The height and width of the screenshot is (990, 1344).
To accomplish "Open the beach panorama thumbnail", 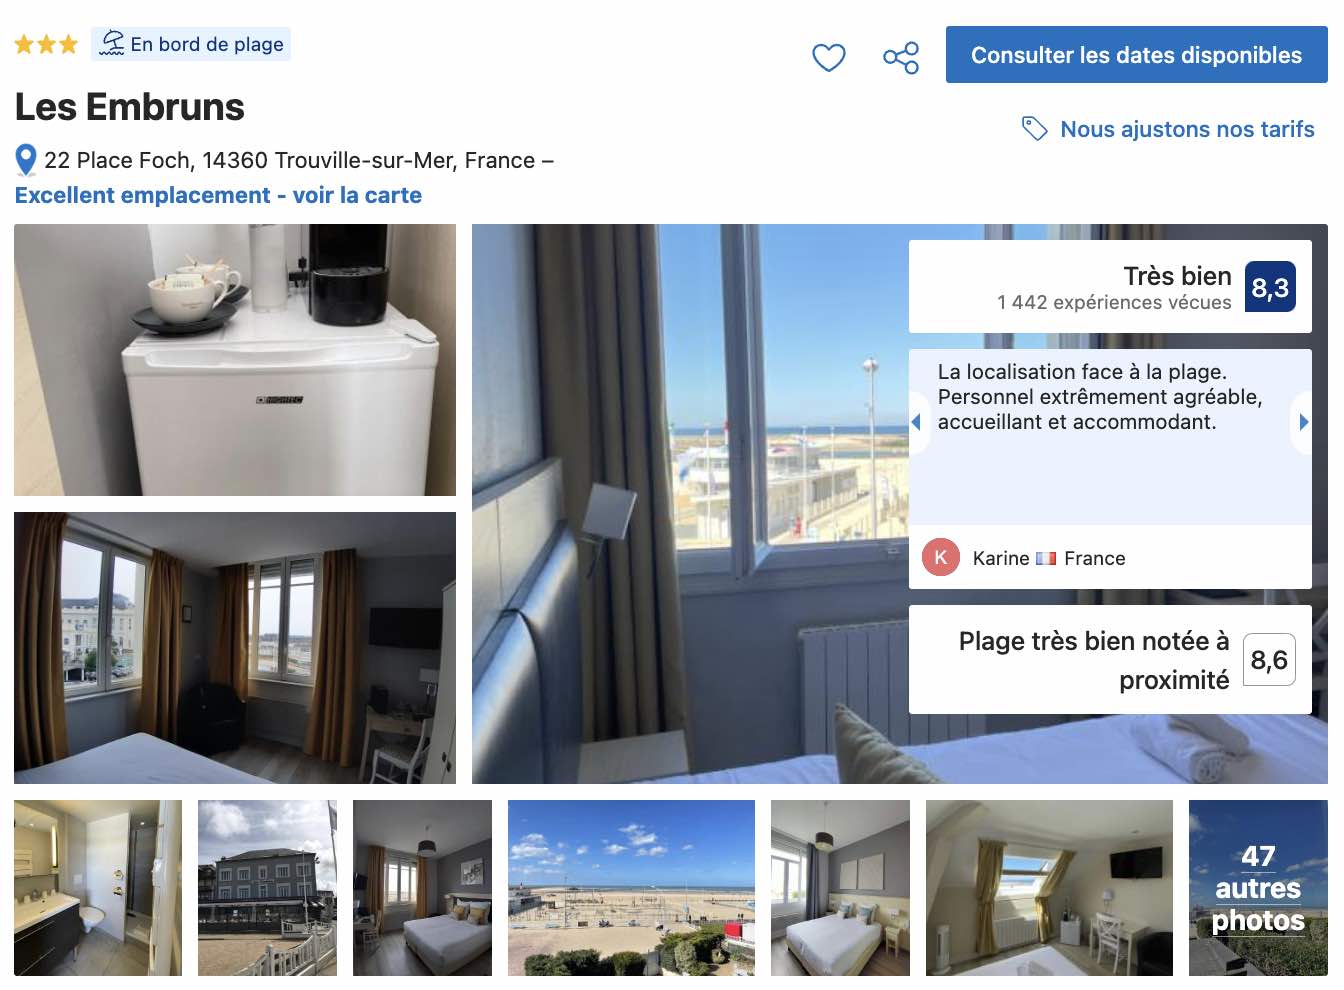I will pos(631,888).
